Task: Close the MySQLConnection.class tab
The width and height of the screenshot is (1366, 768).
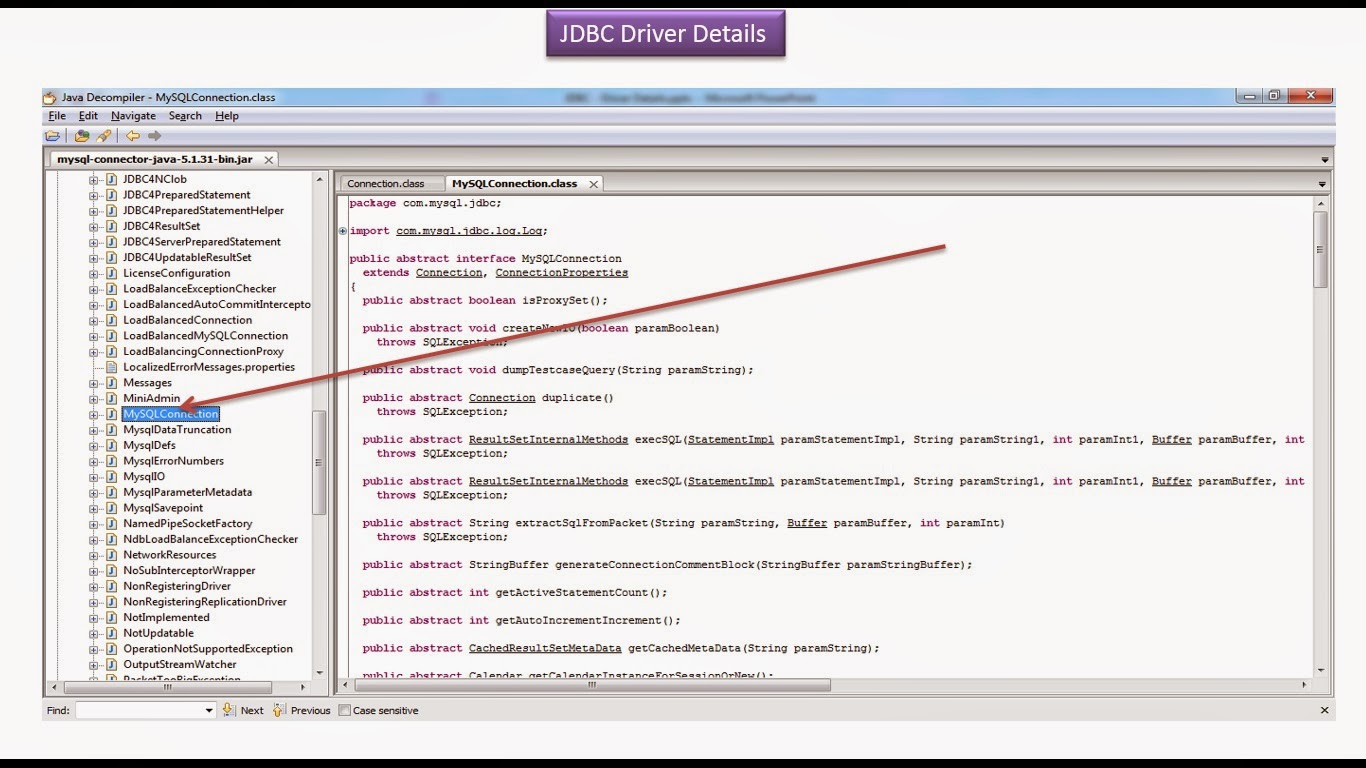Action: tap(593, 184)
